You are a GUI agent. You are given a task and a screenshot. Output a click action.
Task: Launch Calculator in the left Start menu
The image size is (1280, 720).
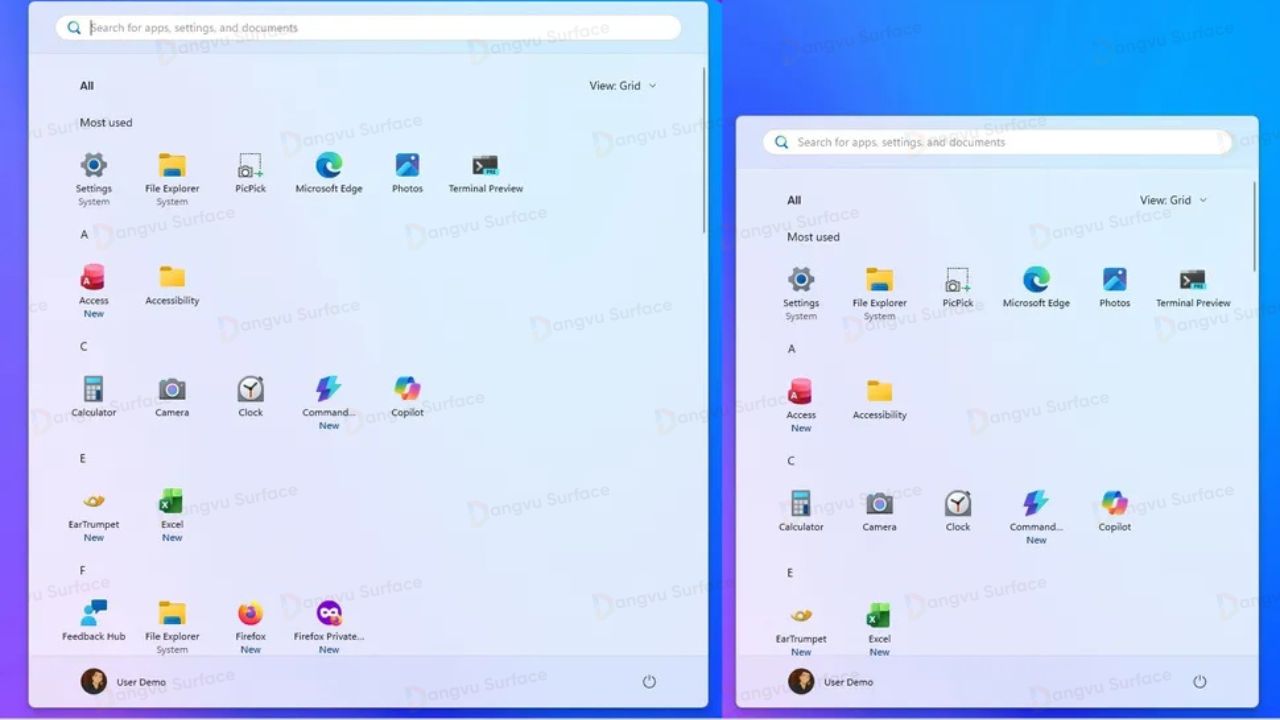(94, 397)
